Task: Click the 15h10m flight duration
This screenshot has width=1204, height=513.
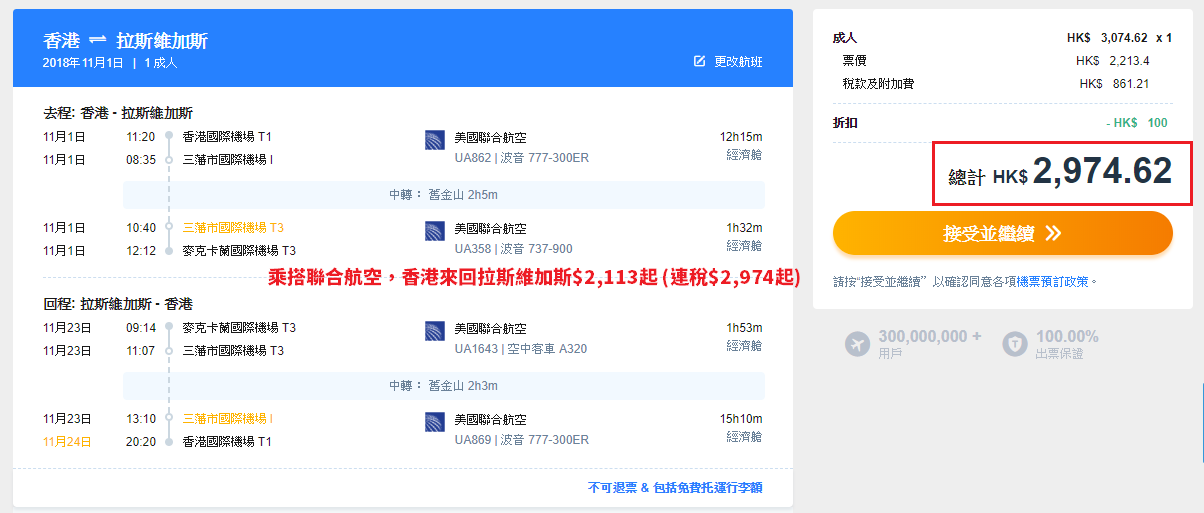Action: (741, 418)
